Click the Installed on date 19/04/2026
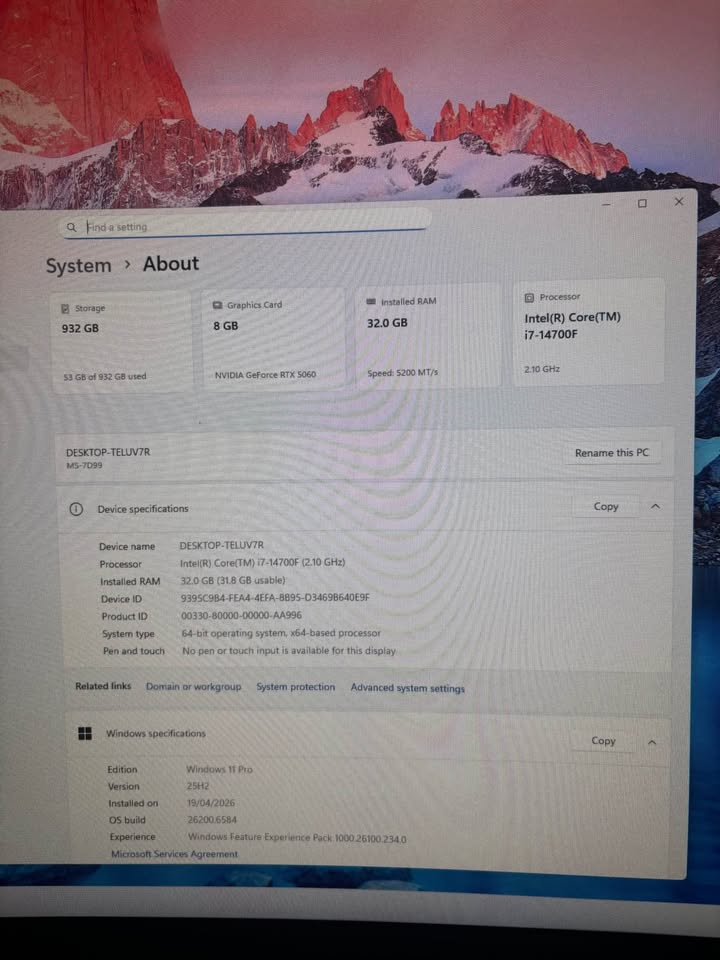720x960 pixels. [x=211, y=803]
